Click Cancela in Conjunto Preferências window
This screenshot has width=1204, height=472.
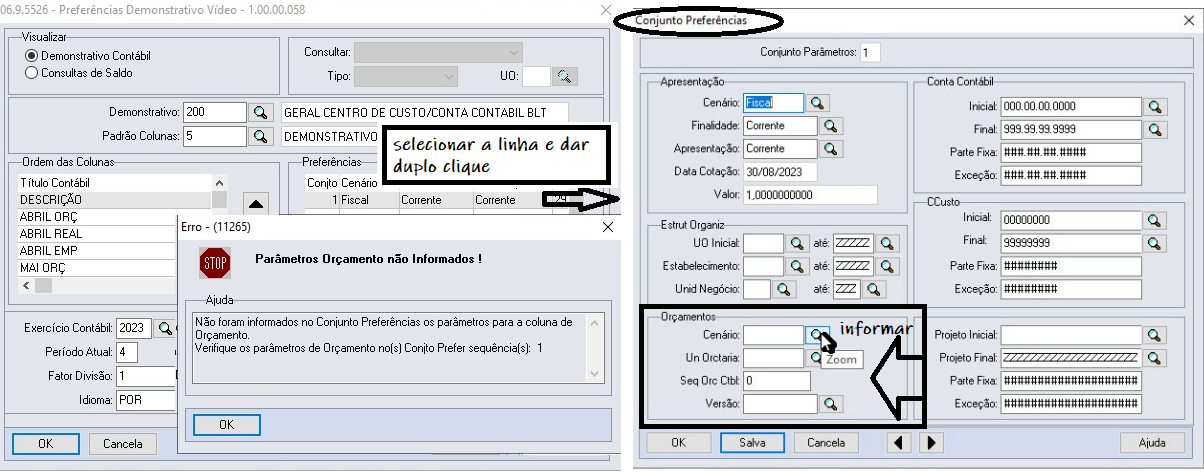826,442
